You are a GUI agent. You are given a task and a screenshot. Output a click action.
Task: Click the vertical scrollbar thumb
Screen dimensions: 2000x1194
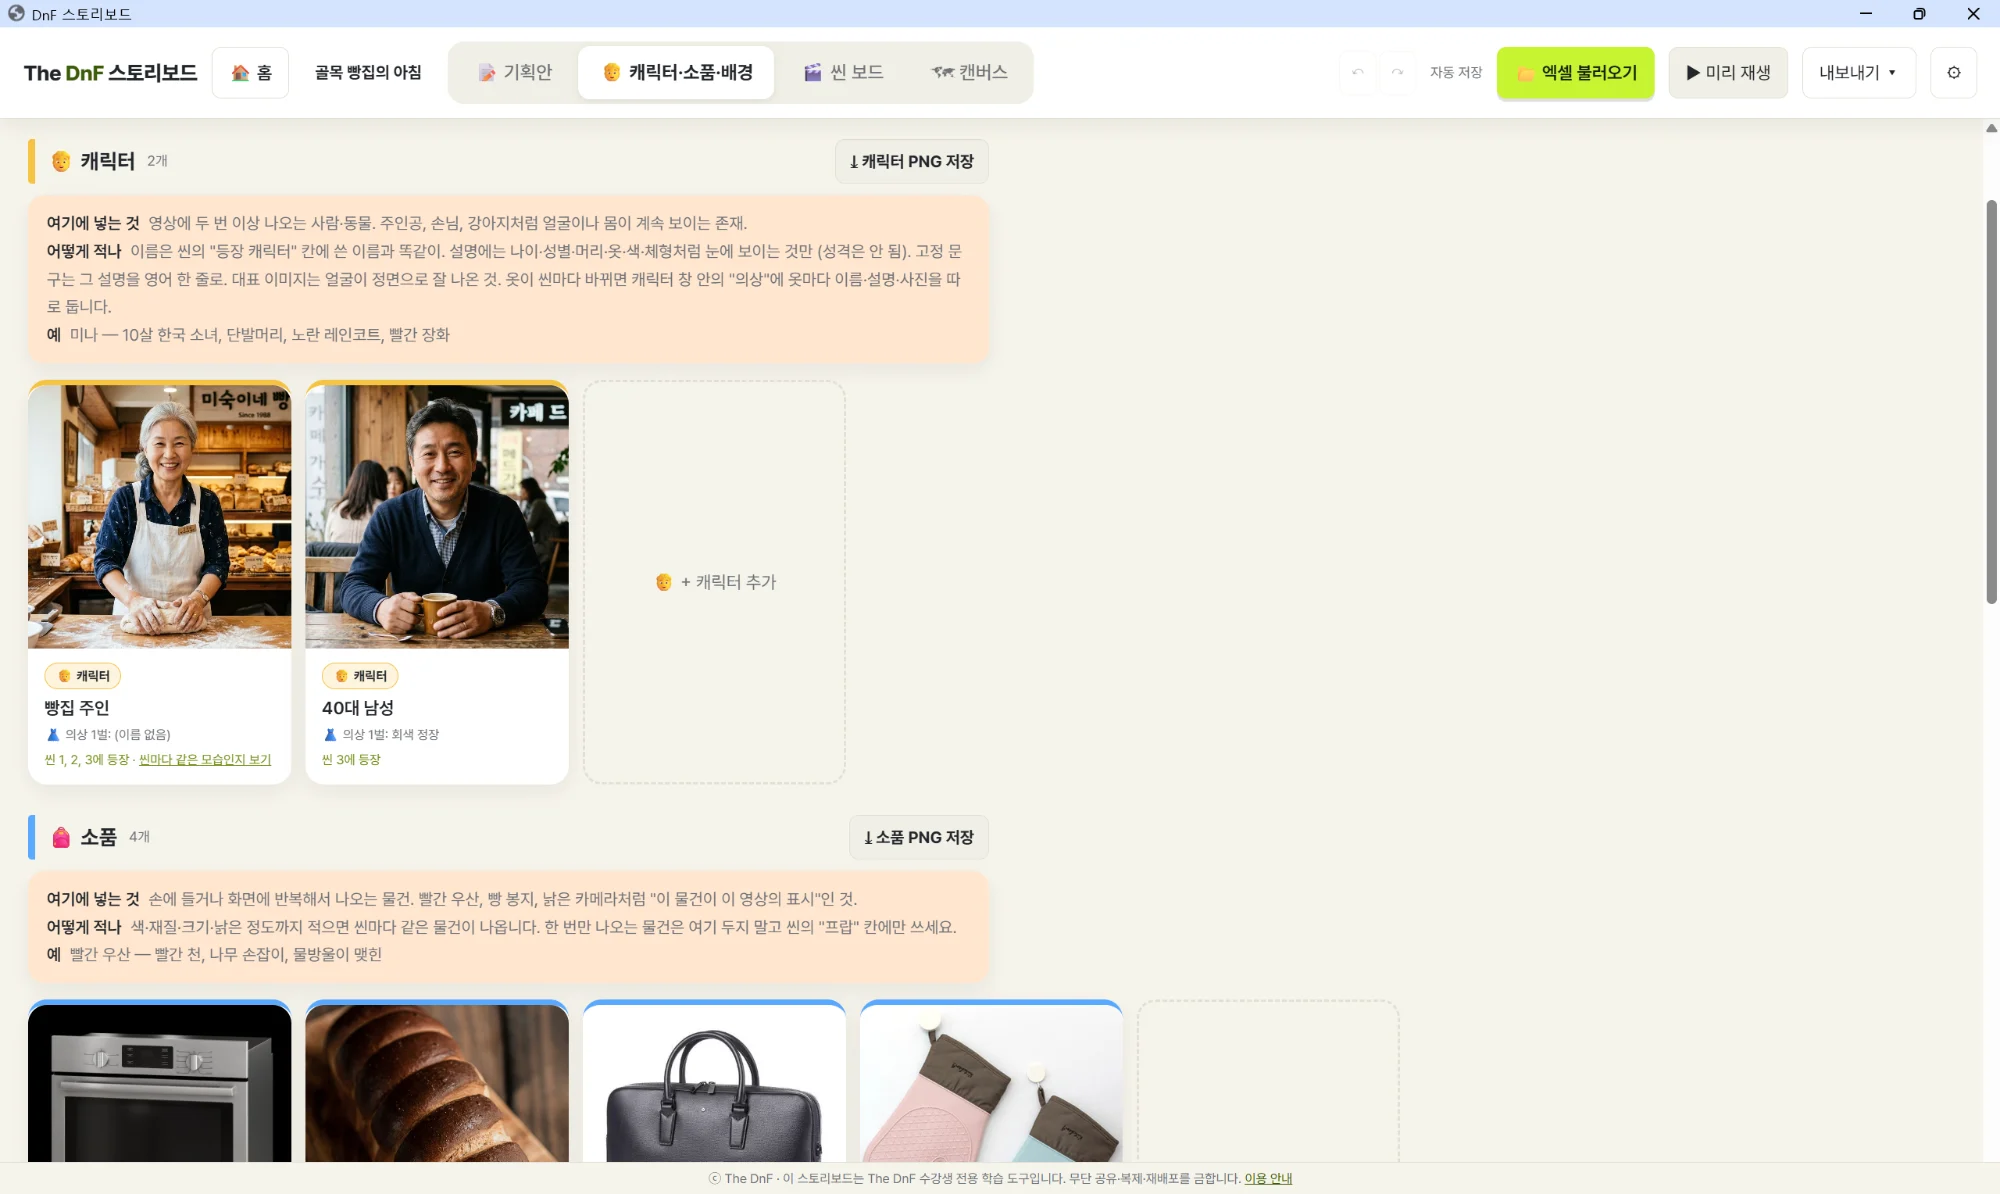pos(1991,401)
